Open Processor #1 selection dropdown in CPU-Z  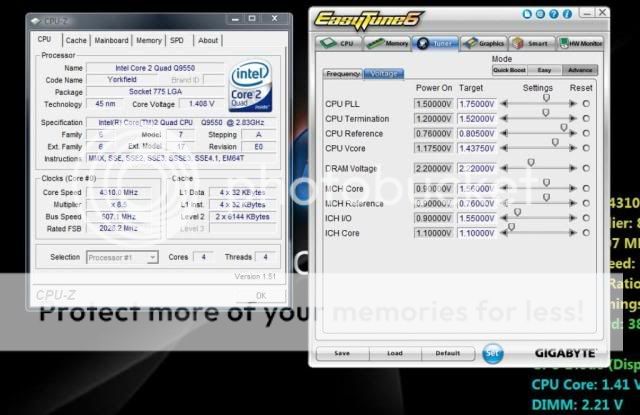[x=122, y=257]
